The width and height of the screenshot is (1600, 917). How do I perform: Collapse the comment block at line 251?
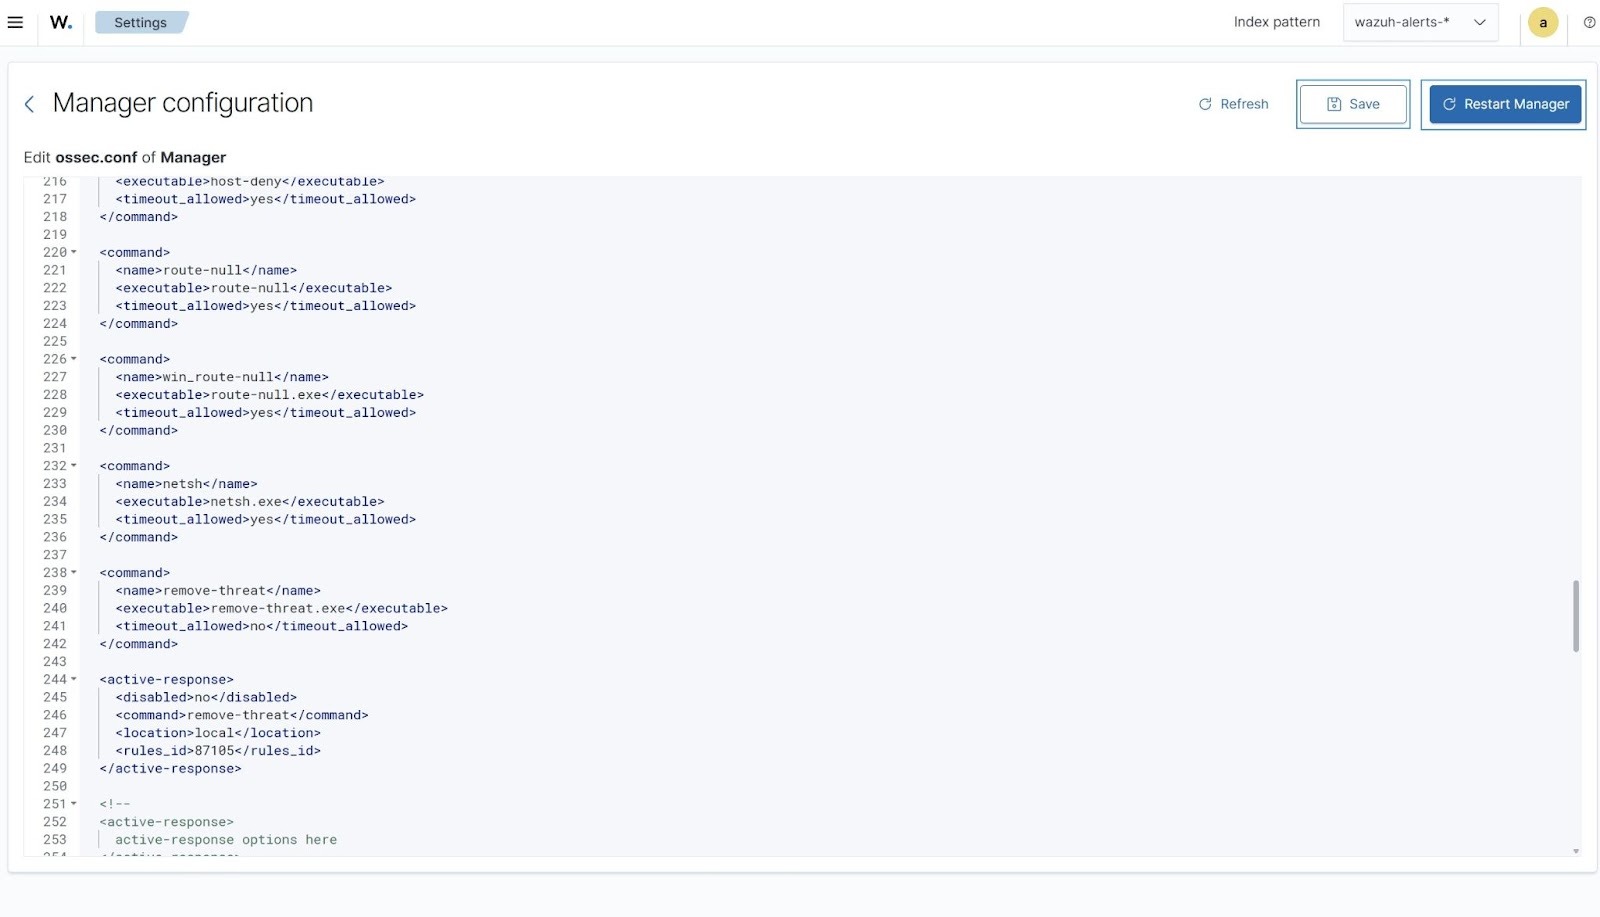click(74, 804)
